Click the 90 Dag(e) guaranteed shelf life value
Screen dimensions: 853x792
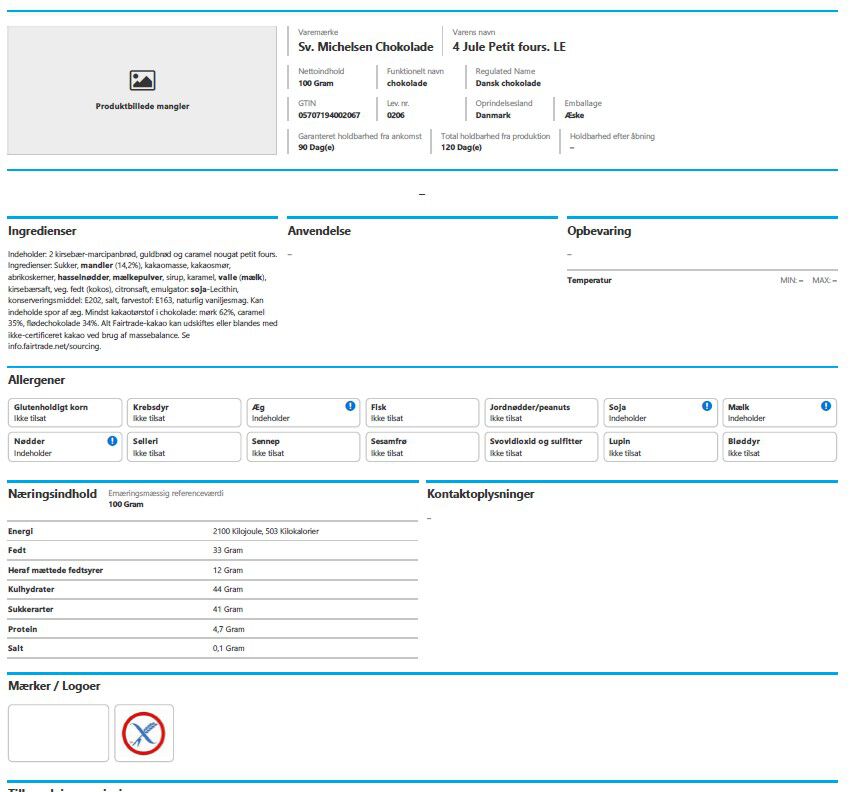(316, 147)
